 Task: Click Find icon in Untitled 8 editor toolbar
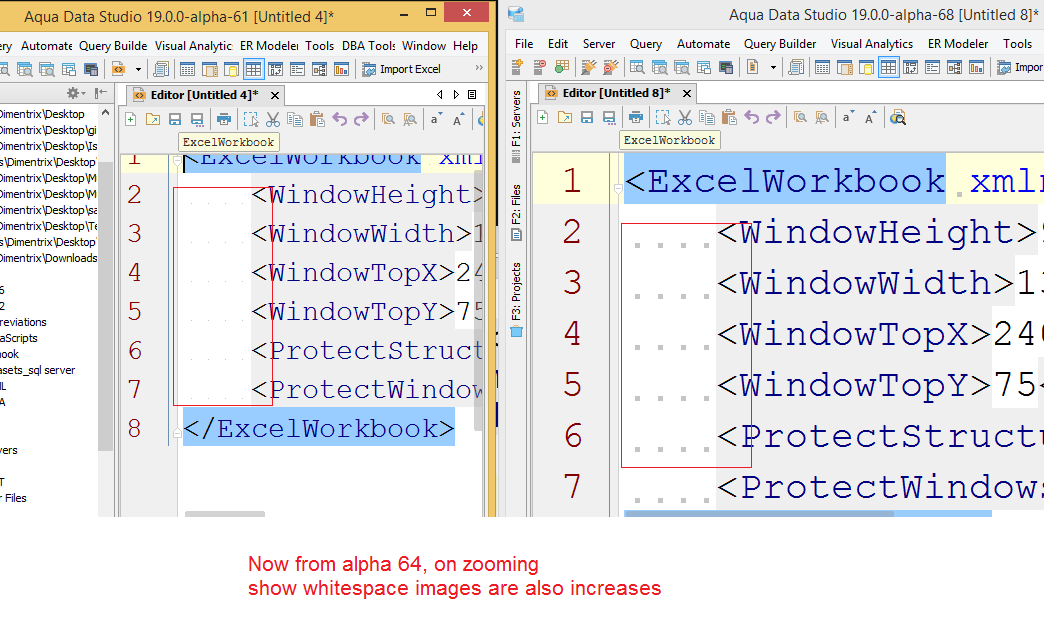click(800, 118)
